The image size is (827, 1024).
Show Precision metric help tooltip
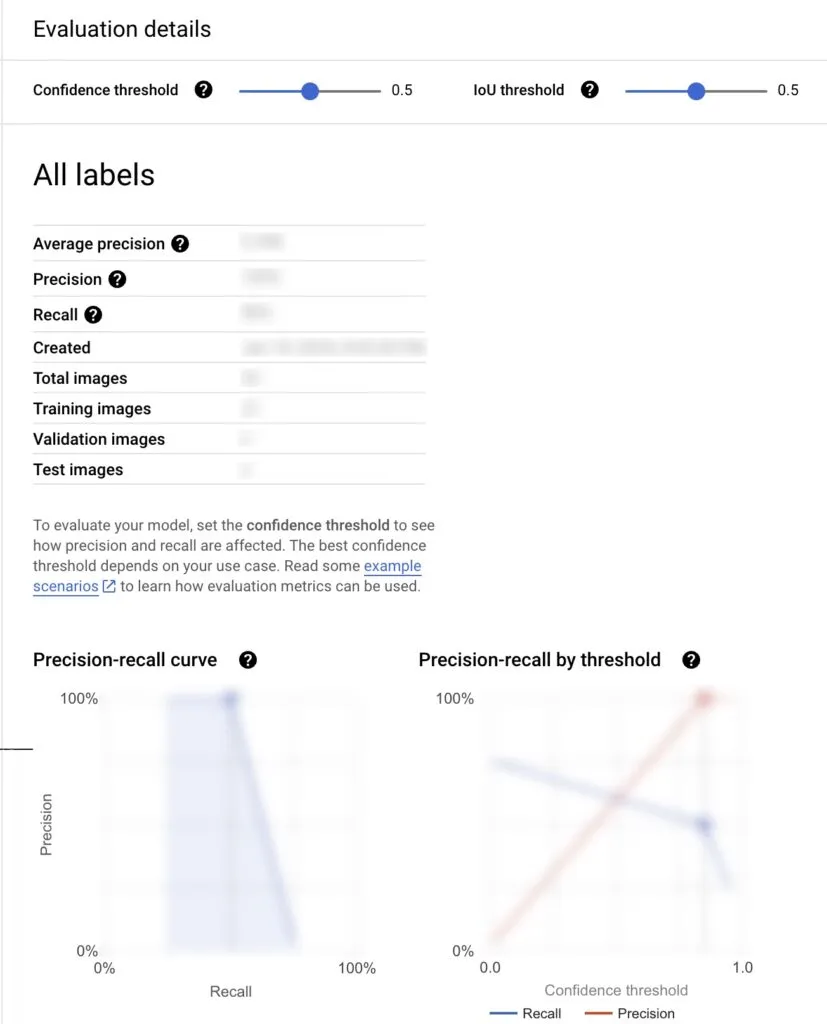coord(117,279)
